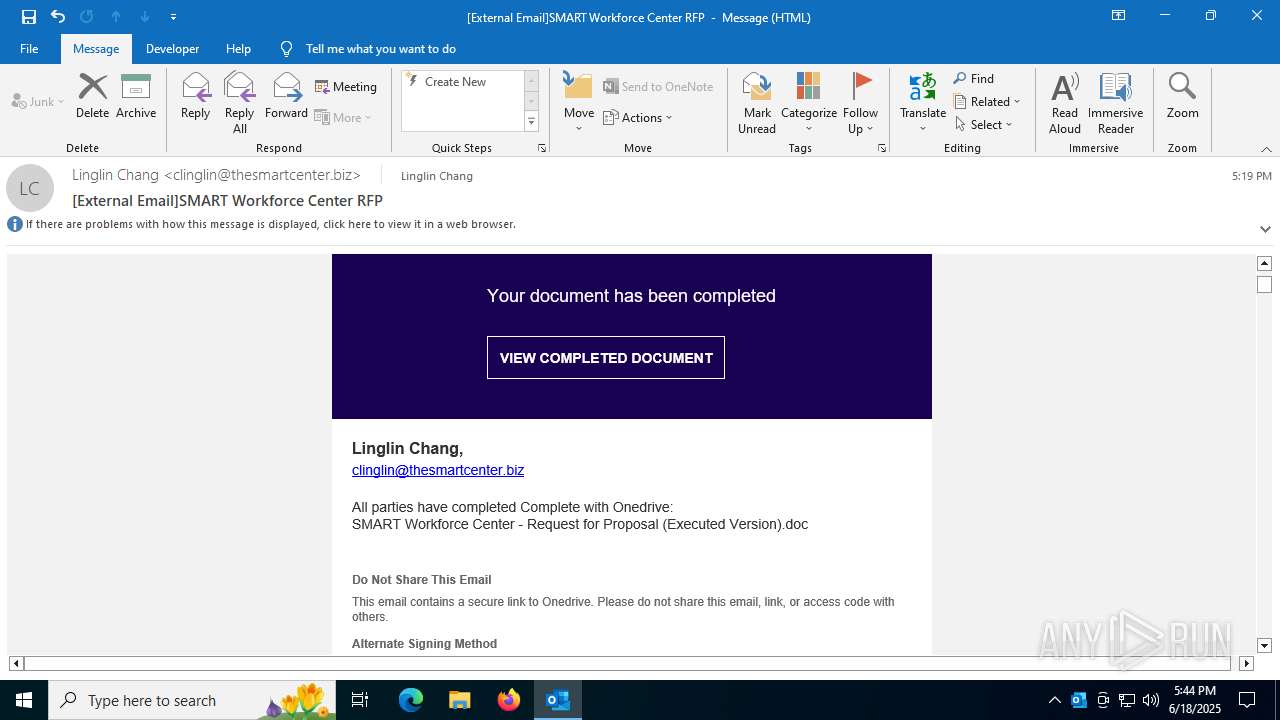Click the horizontal scrollbar left arrow
1280x720 pixels.
(16, 663)
